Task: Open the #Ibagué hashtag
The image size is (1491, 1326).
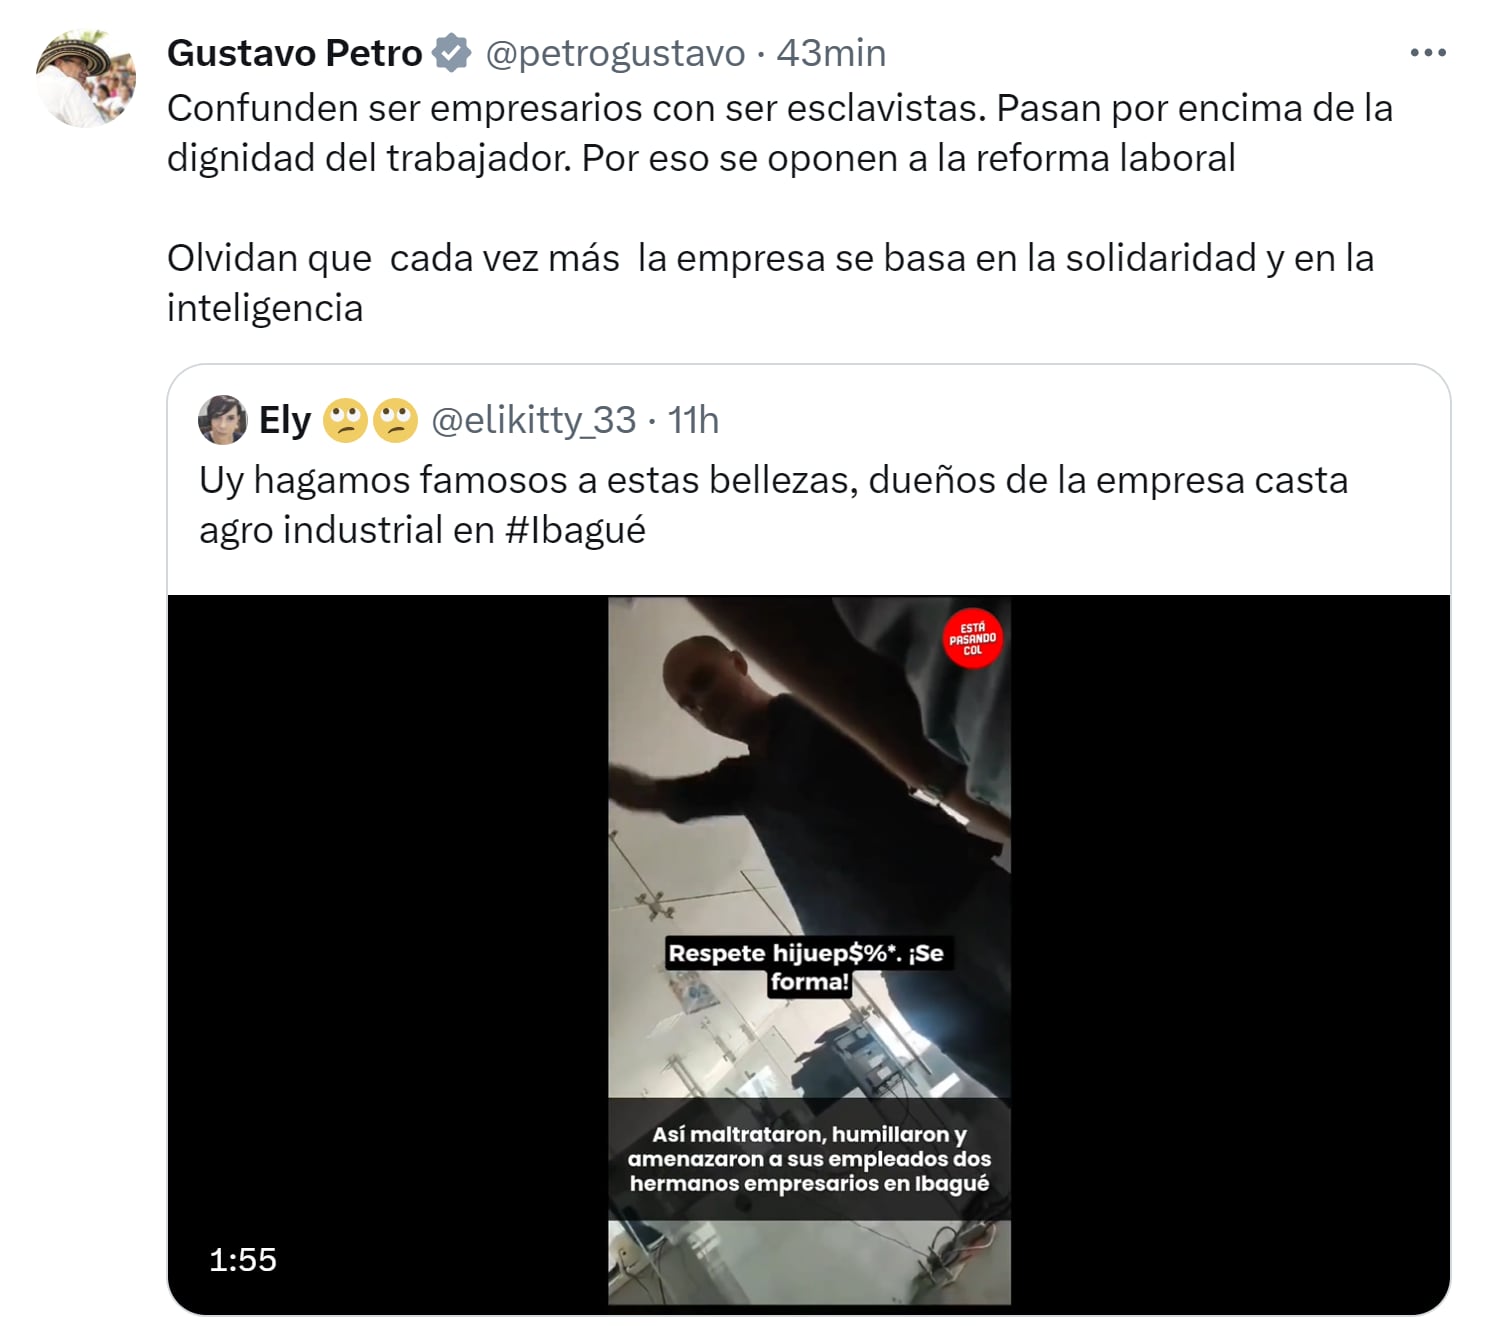Action: 575,530
